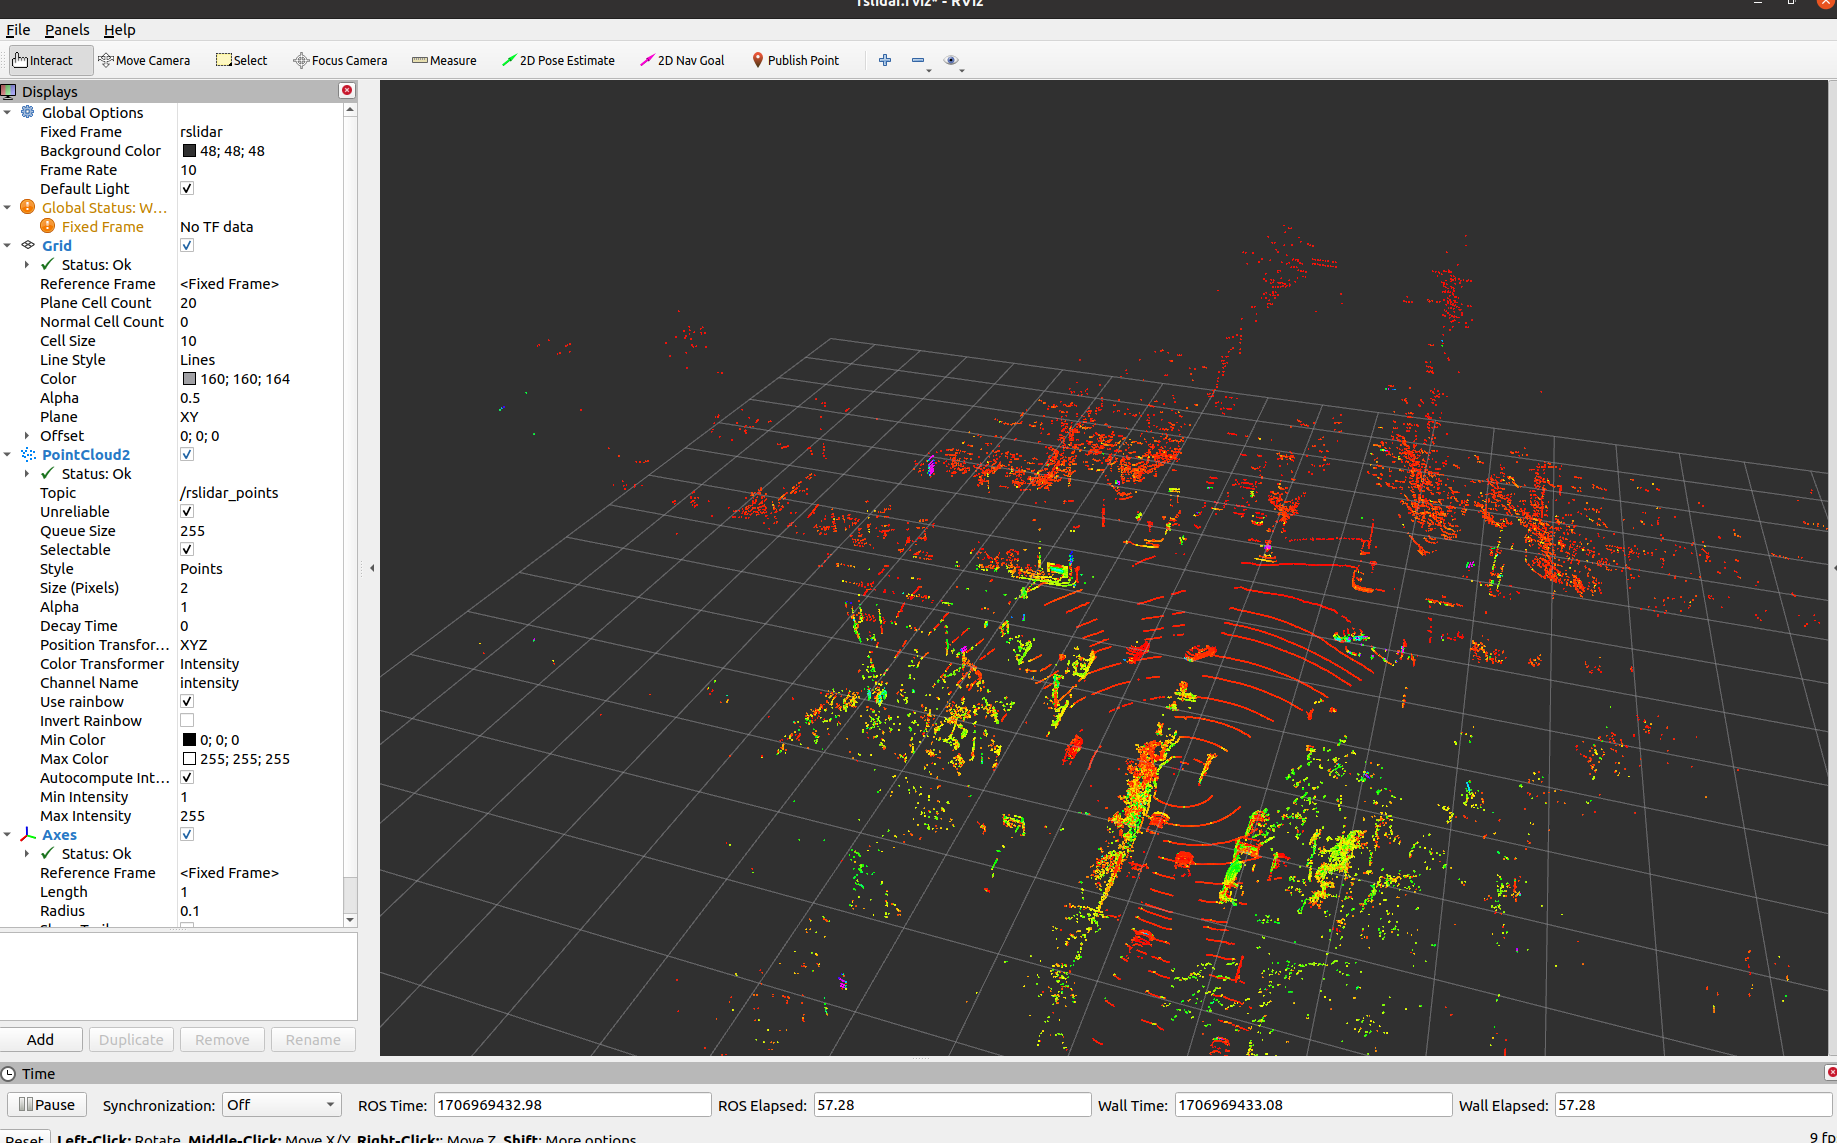Click the Add display button
The width and height of the screenshot is (1837, 1143).
point(41,1040)
